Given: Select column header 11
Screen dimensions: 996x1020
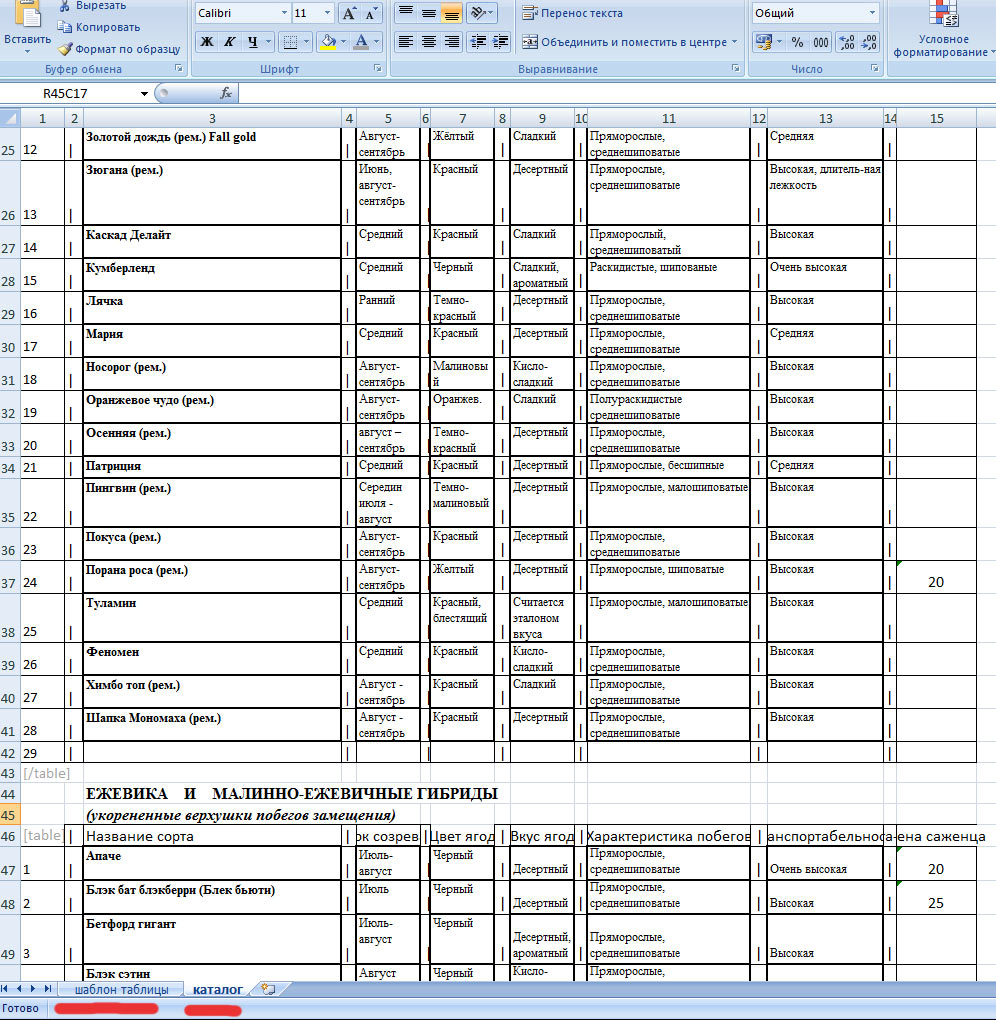Looking at the screenshot, I should [x=669, y=118].
